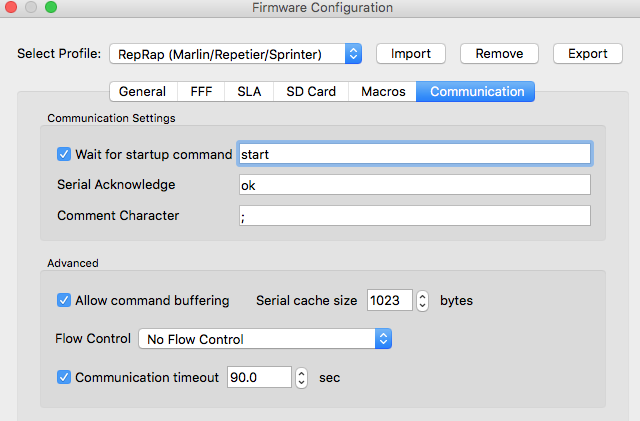640x421 pixels.
Task: Close the Firmware Configuration window
Action: pos(11,7)
